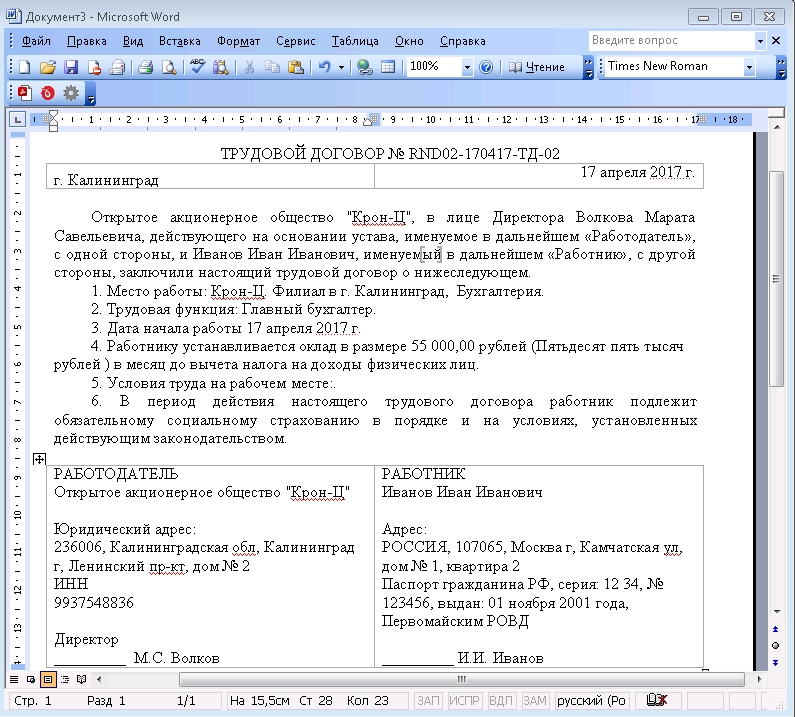Screen dimensions: 795x717
Task: Click the New Document icon
Action: [x=25, y=67]
